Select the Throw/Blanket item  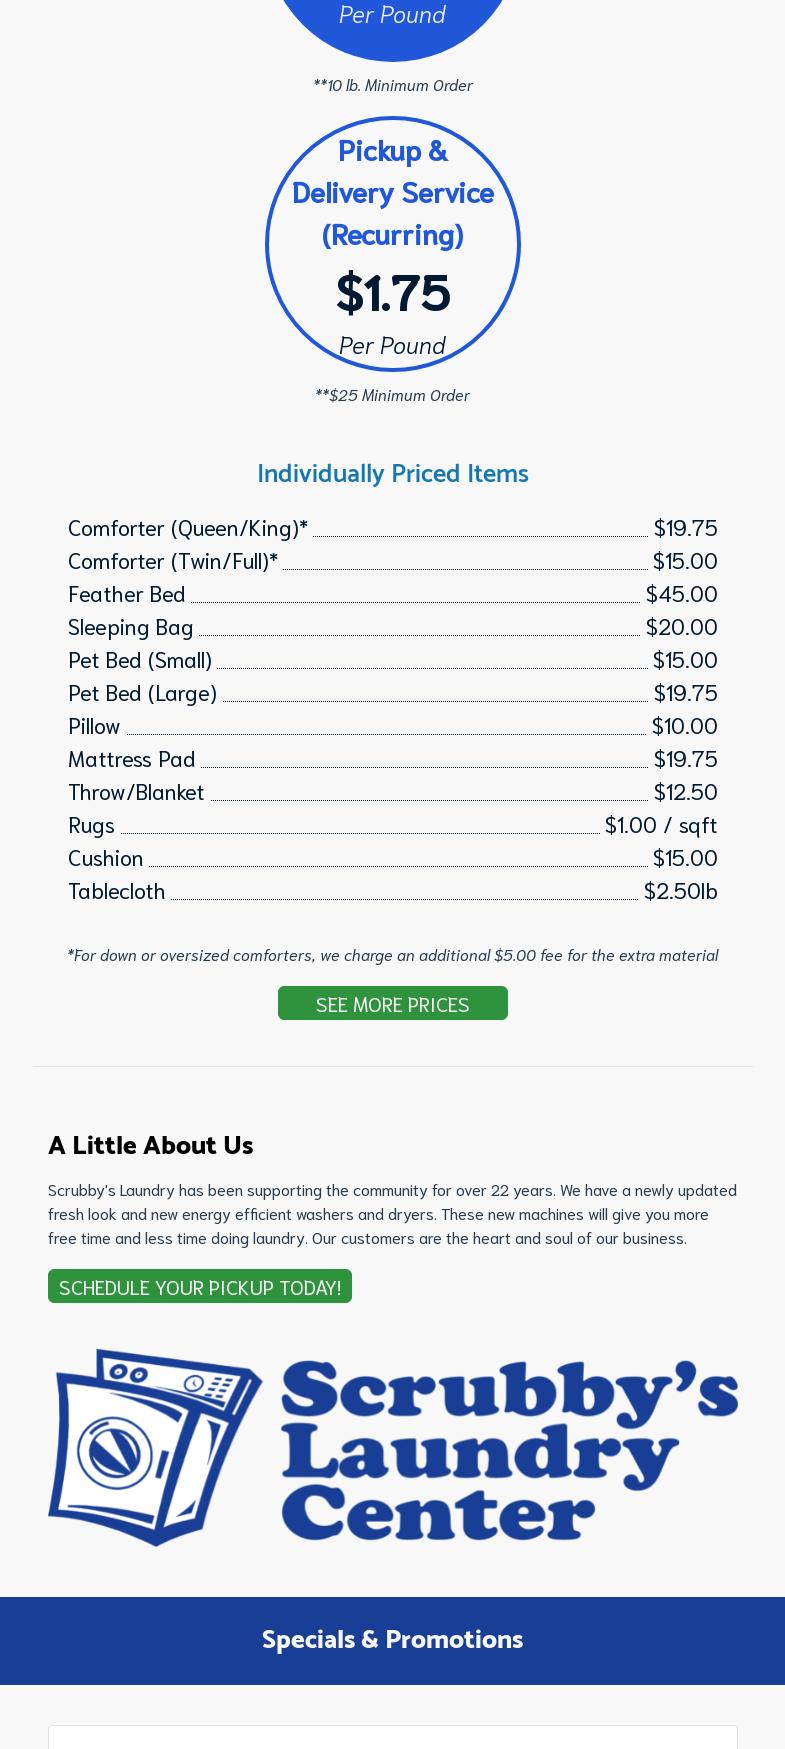coord(136,791)
